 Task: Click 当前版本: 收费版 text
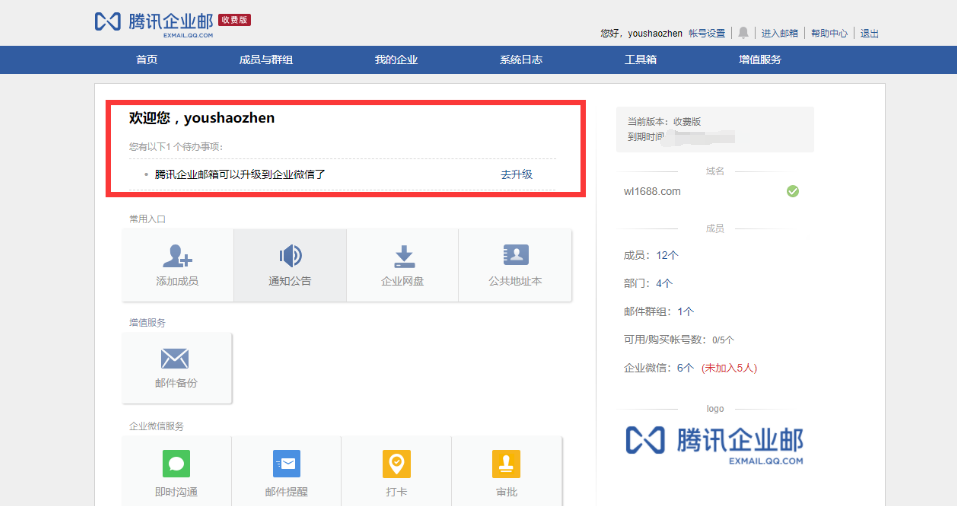(664, 122)
